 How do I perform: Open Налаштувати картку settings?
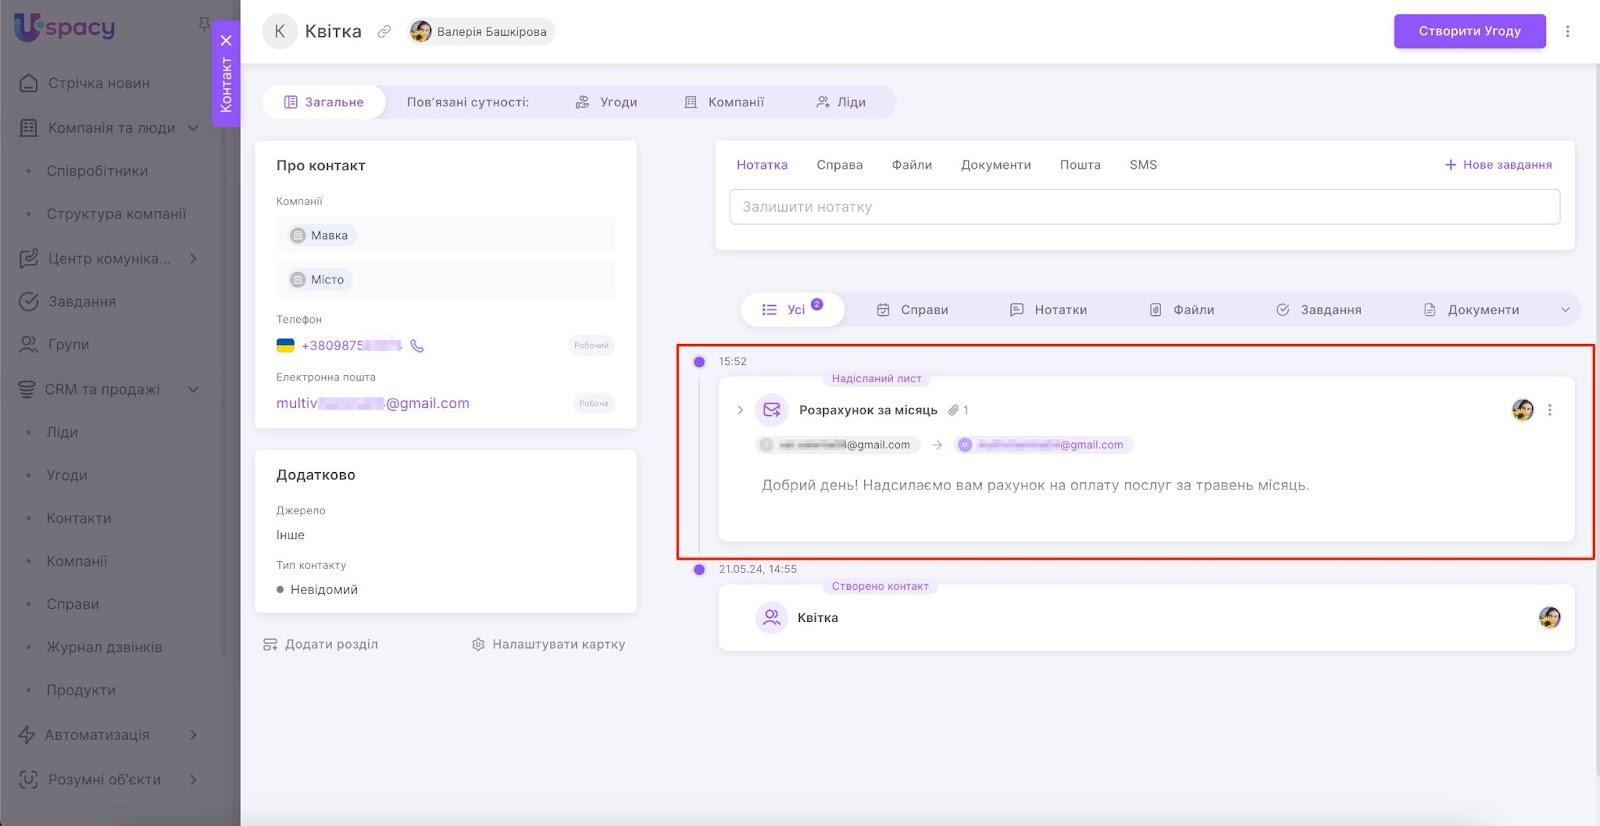point(548,645)
